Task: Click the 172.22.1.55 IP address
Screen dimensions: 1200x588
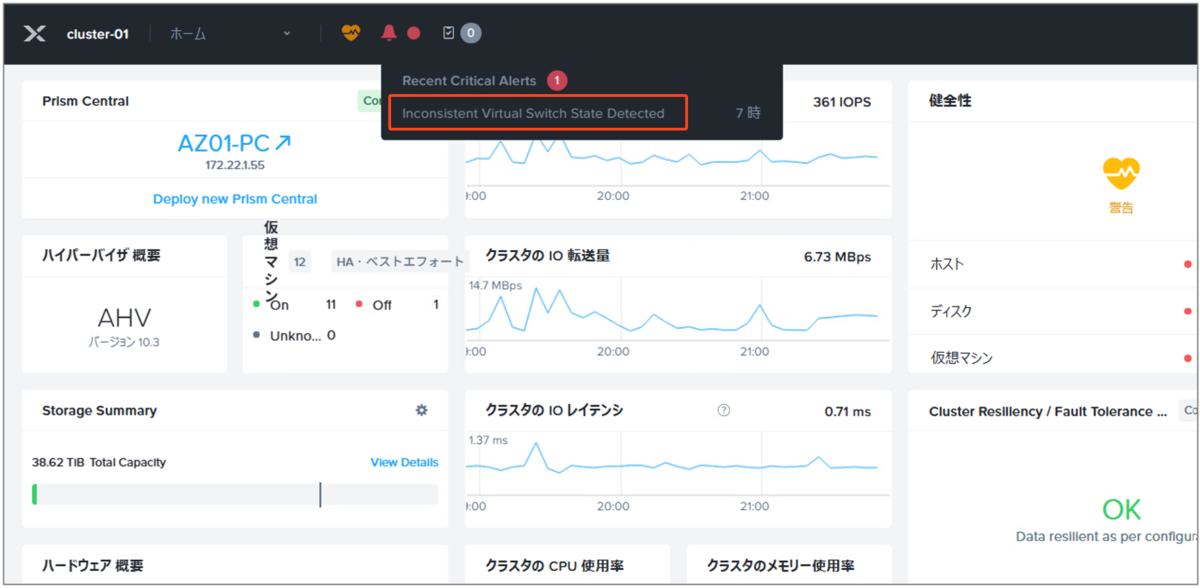Action: coord(235,164)
